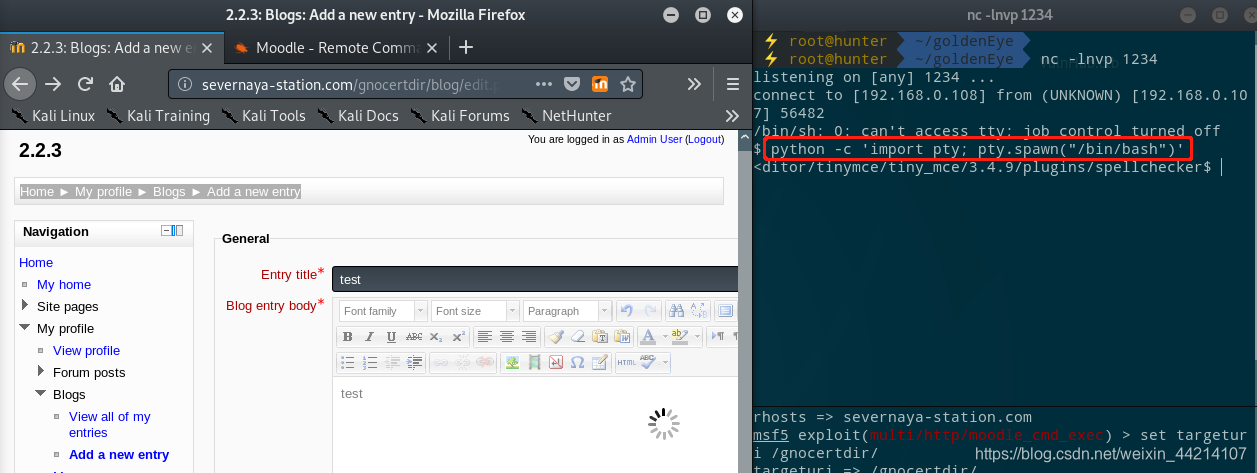Insert ordered numbered list

point(369,363)
